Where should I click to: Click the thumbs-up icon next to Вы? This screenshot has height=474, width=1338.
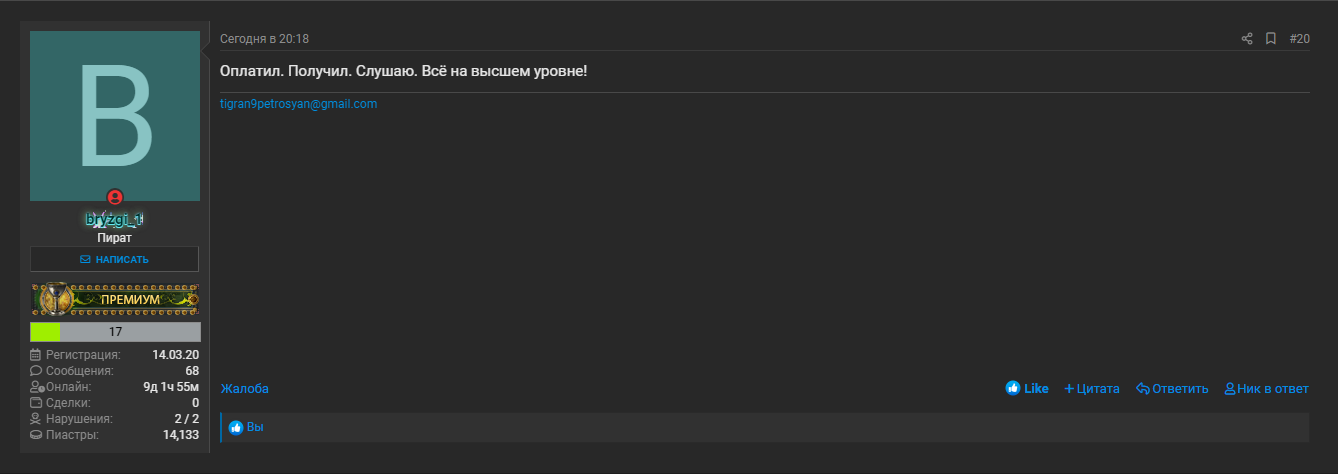[236, 427]
